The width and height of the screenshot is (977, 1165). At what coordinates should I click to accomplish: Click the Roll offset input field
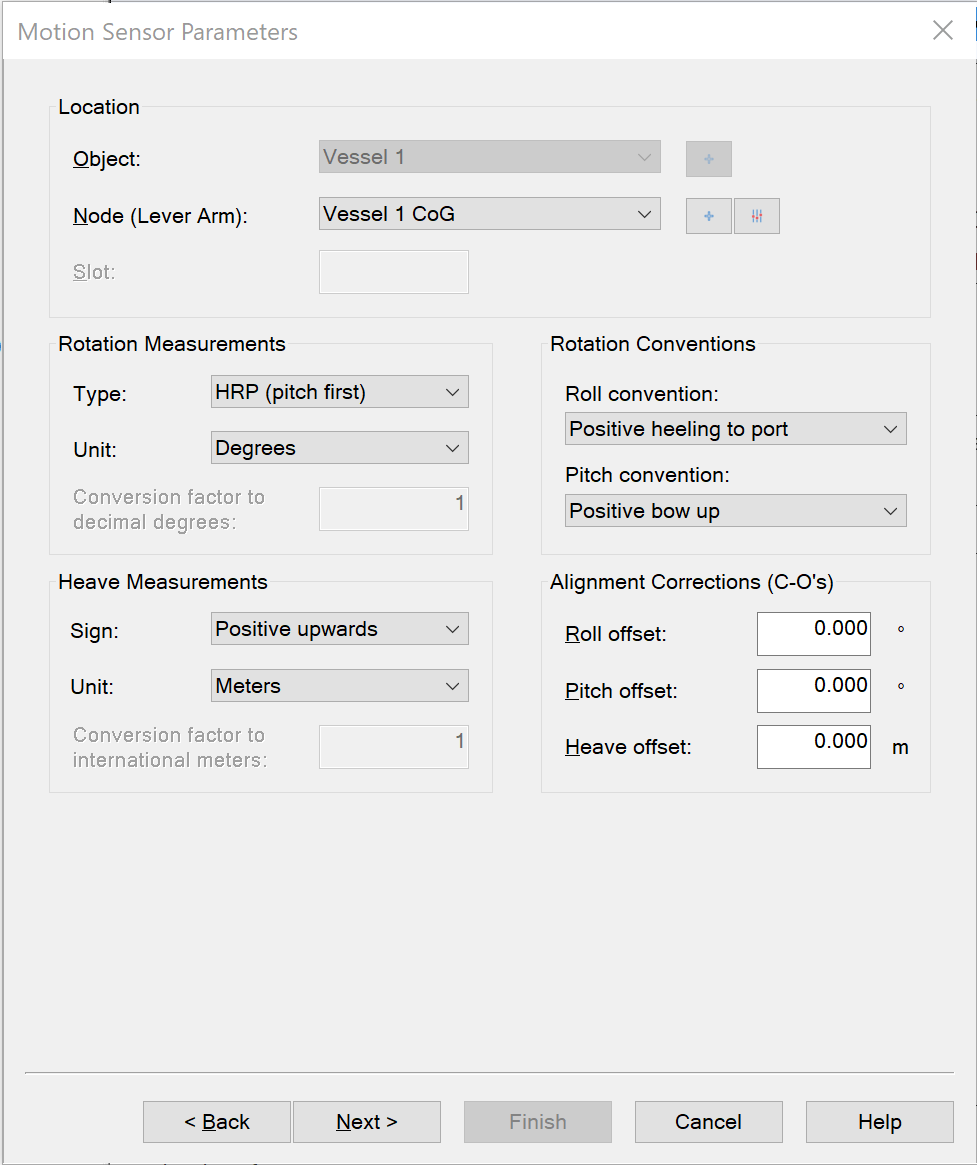coord(813,634)
